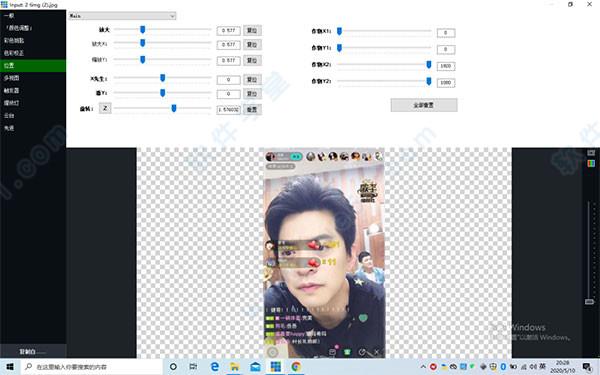Open Google Chrome from taskbar
This screenshot has height=375, width=600.
(x=296, y=367)
